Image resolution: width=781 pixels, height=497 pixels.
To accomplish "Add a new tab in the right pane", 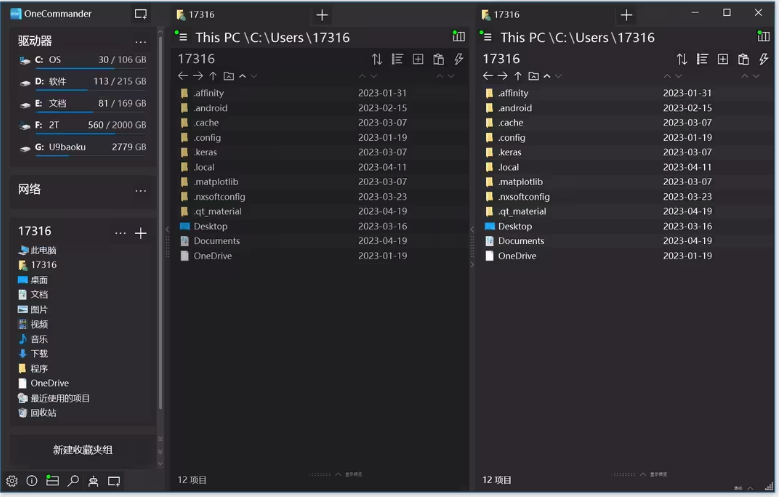I will pyautogui.click(x=627, y=15).
